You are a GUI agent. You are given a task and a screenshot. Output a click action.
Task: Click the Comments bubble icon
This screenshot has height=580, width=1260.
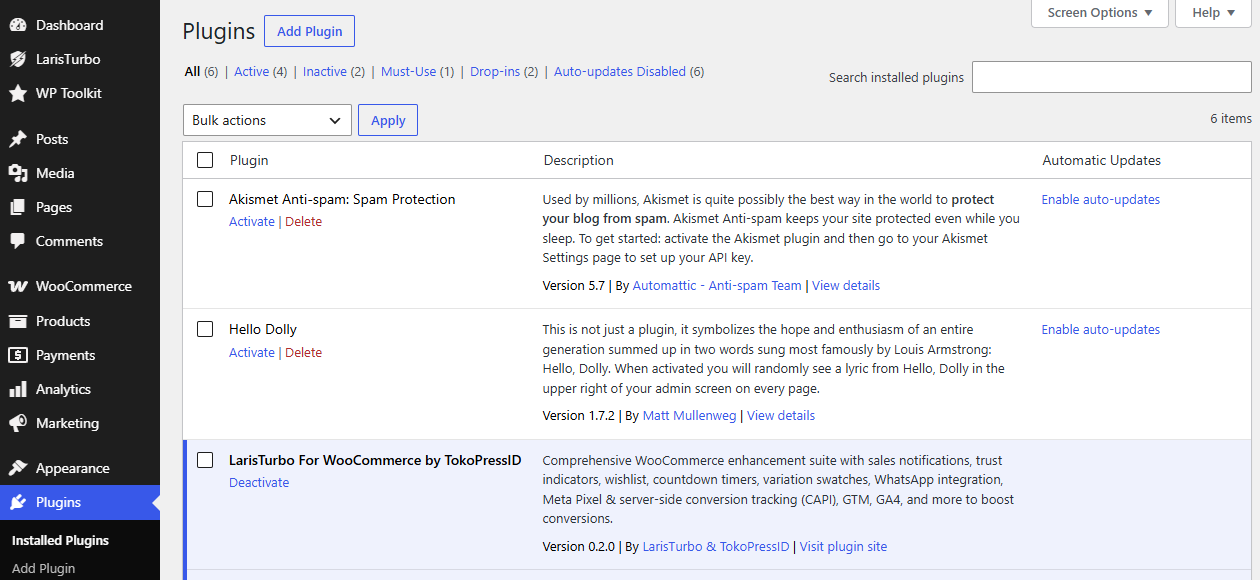click(x=18, y=241)
